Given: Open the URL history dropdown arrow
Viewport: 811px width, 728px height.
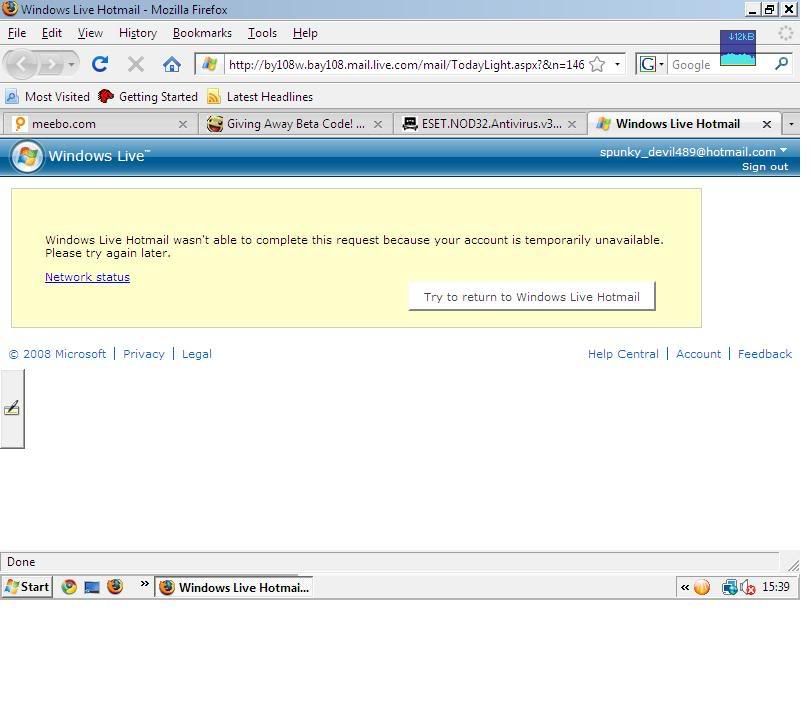Looking at the screenshot, I should (617, 64).
